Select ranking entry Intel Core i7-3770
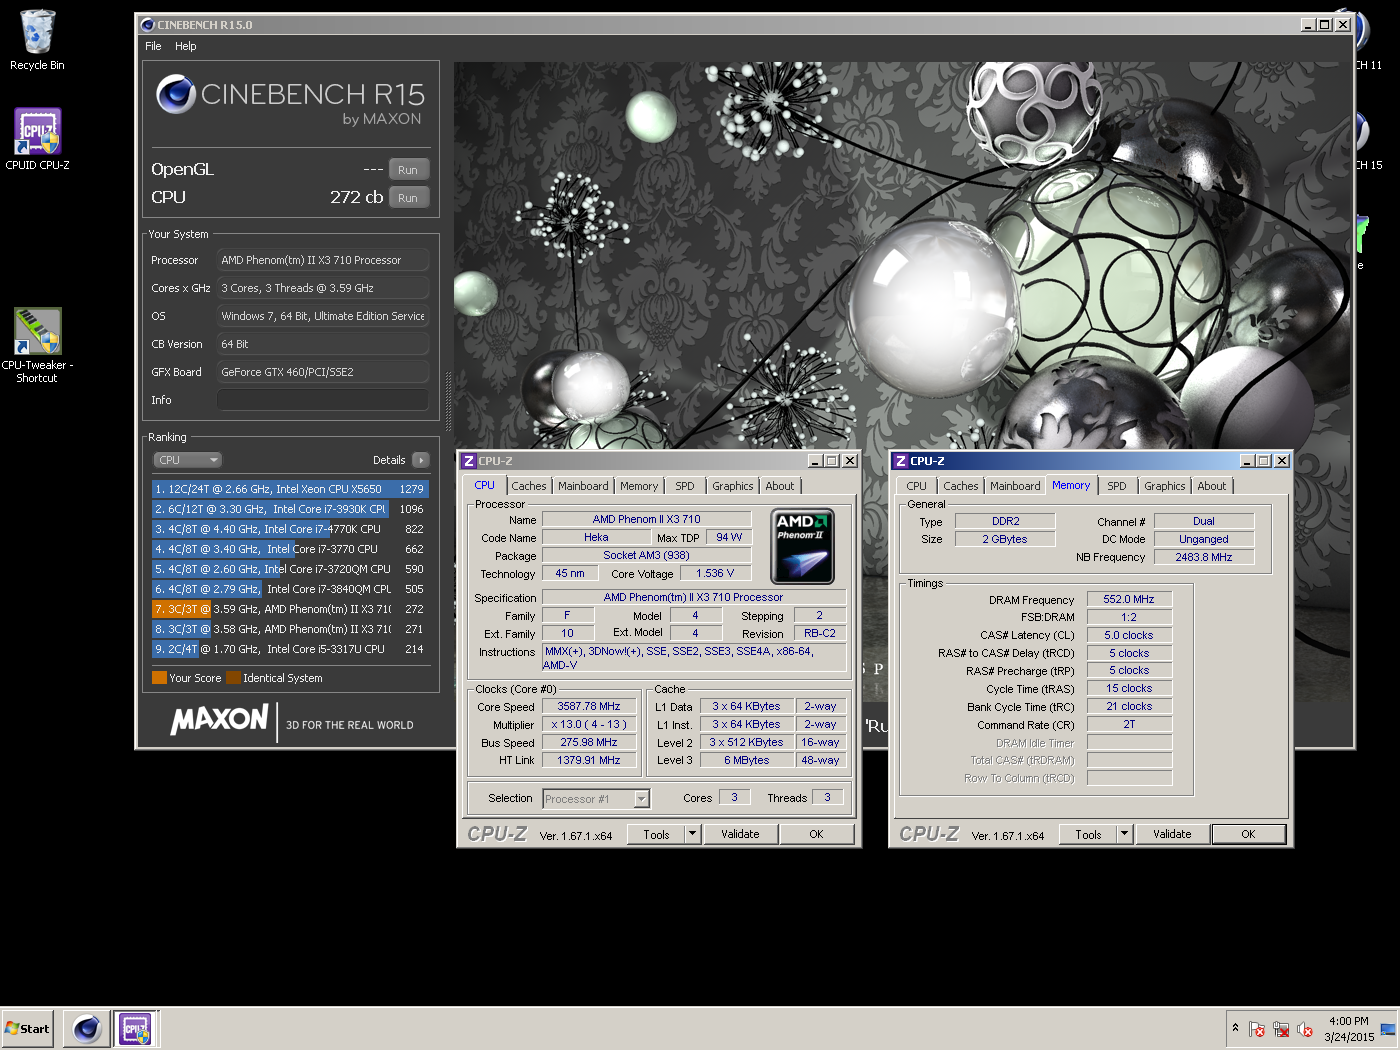 point(290,549)
